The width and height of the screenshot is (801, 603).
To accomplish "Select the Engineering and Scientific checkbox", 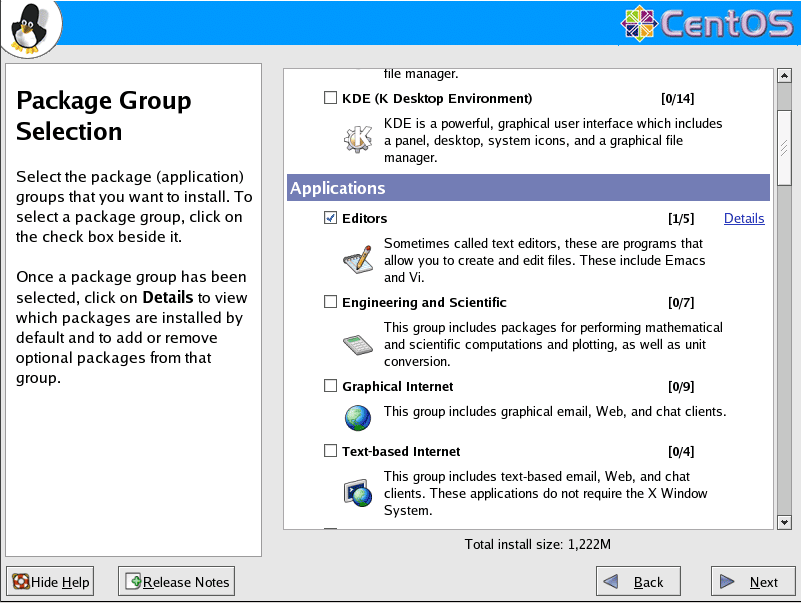I will (331, 302).
